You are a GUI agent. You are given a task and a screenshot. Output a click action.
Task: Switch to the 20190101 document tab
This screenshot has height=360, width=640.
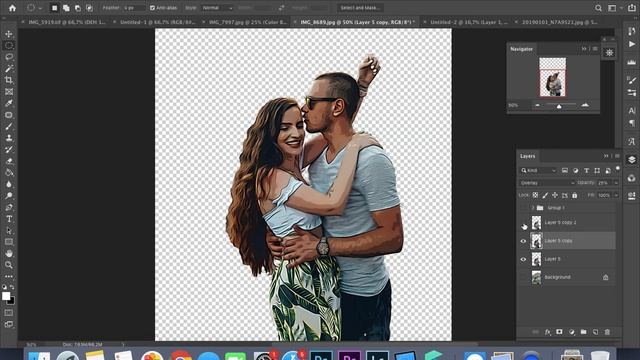tap(559, 22)
